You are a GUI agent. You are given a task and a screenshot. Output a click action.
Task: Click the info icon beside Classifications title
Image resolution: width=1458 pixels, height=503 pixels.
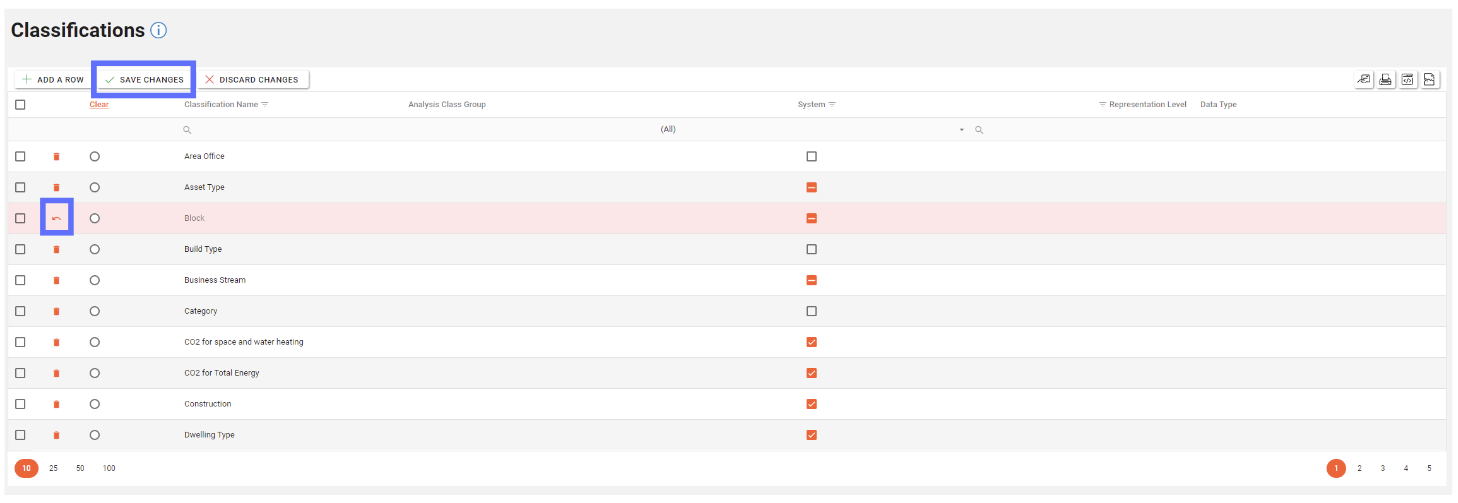click(x=158, y=30)
